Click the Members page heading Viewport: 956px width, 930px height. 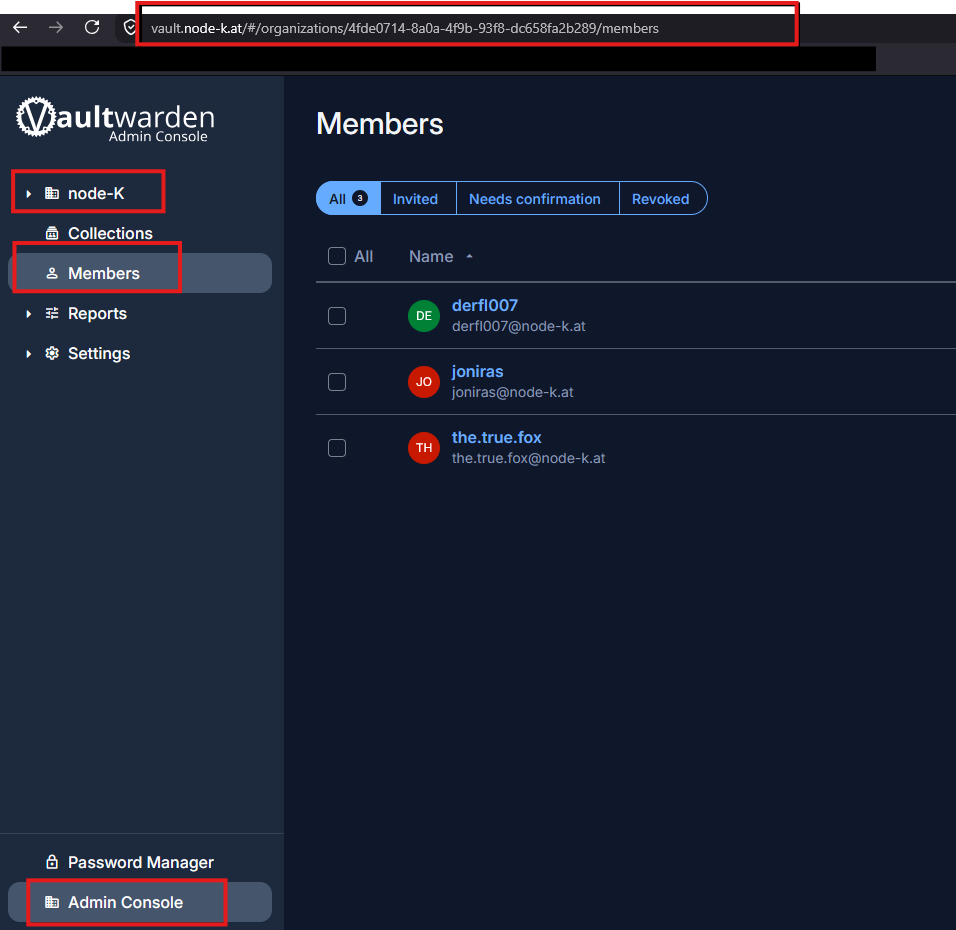pyautogui.click(x=380, y=124)
